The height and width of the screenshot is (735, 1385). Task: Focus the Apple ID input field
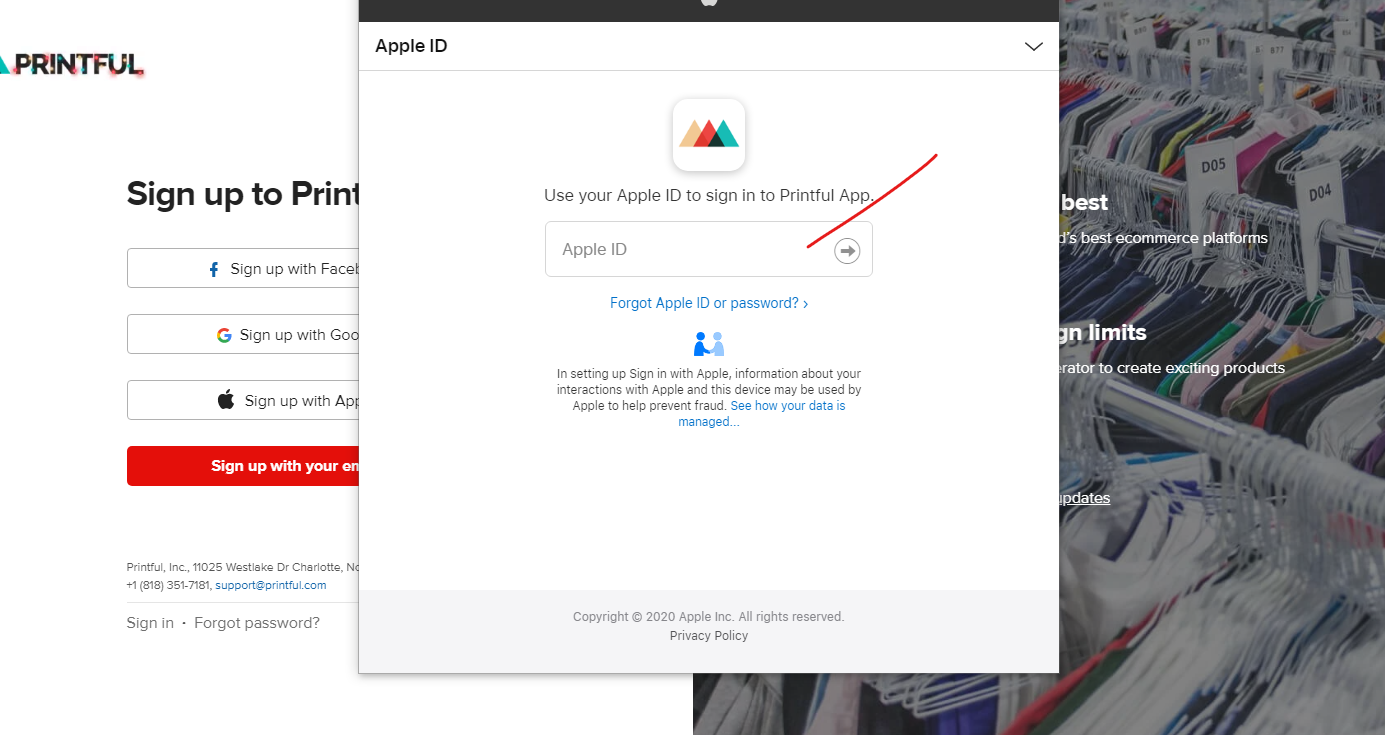pos(708,249)
